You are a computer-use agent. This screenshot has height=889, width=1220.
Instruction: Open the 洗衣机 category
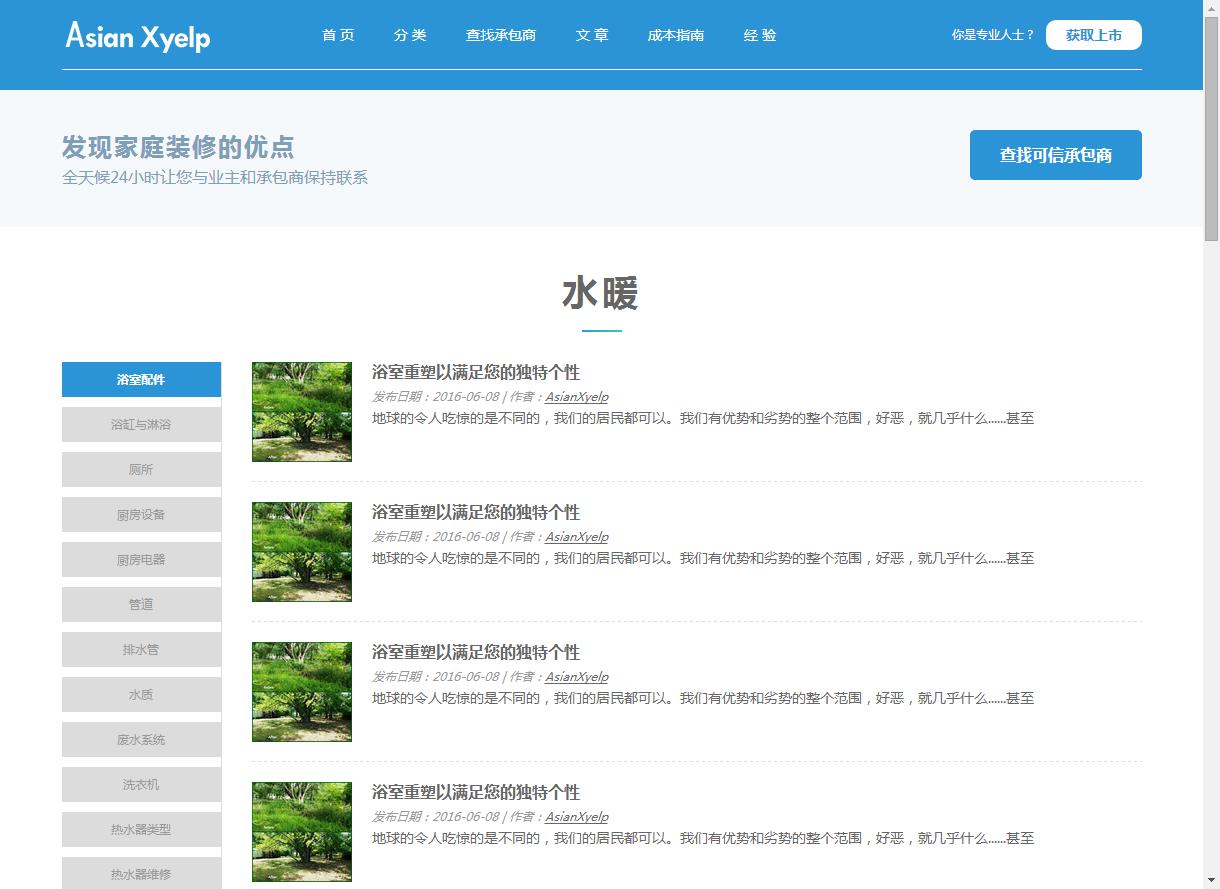[141, 784]
